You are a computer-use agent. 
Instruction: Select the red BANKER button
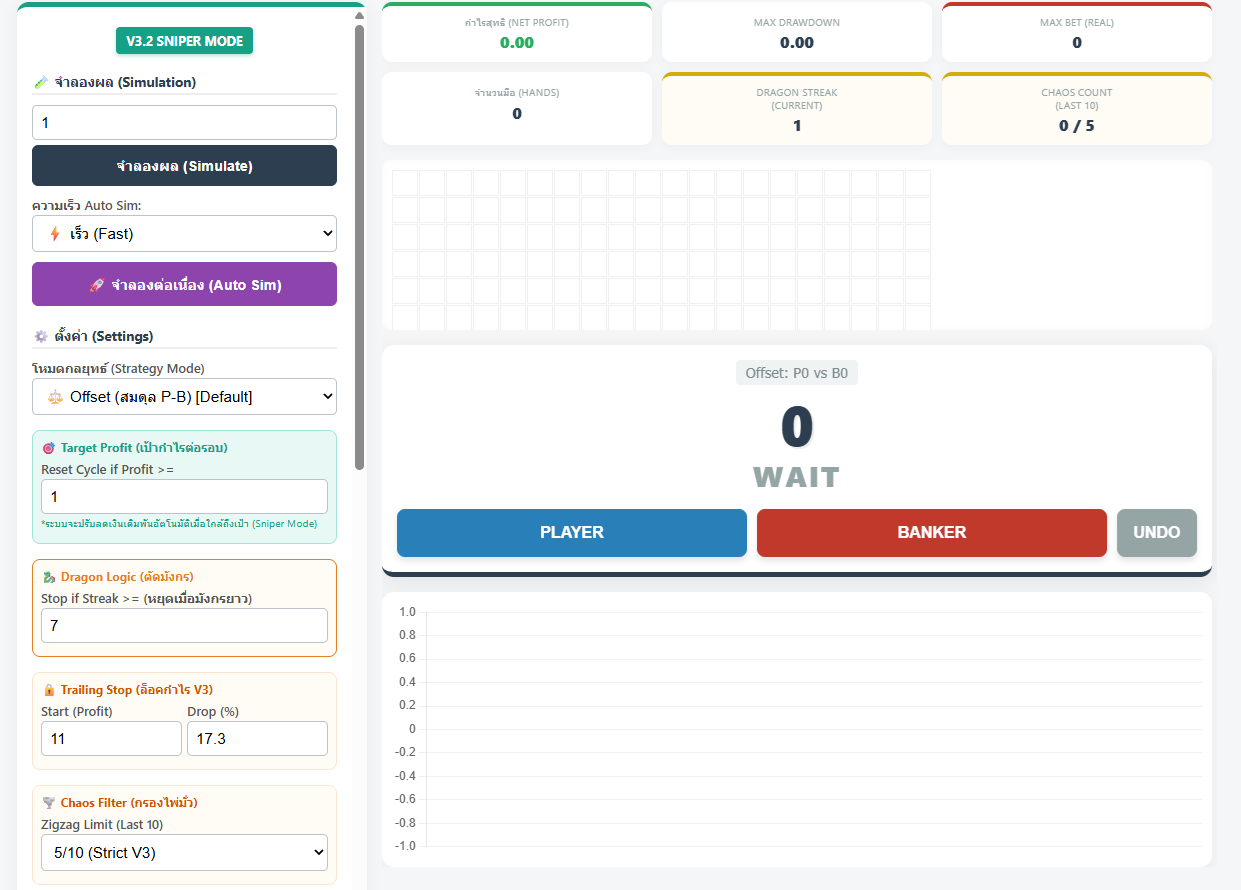point(931,532)
